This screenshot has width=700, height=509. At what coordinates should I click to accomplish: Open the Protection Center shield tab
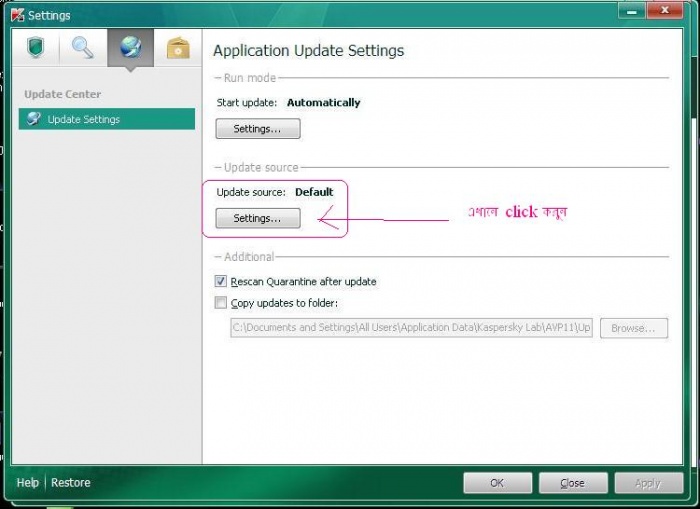click(36, 48)
